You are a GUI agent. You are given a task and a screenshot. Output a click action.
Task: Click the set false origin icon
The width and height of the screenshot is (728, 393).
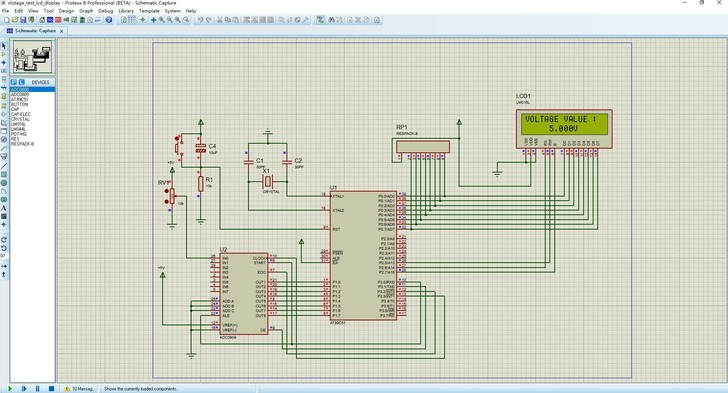142,20
